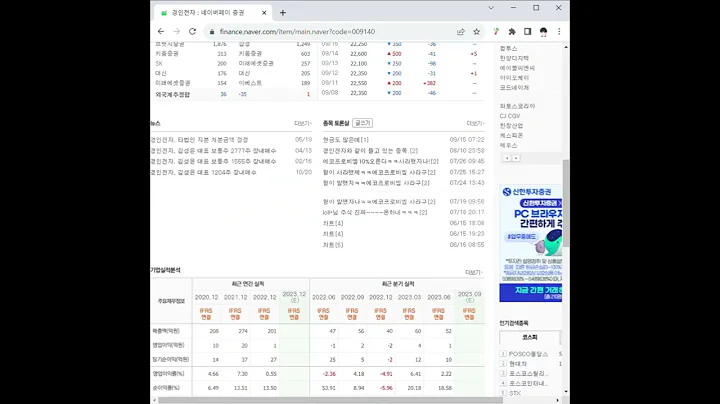Open discussion post dated 09/15 07:22

point(345,140)
